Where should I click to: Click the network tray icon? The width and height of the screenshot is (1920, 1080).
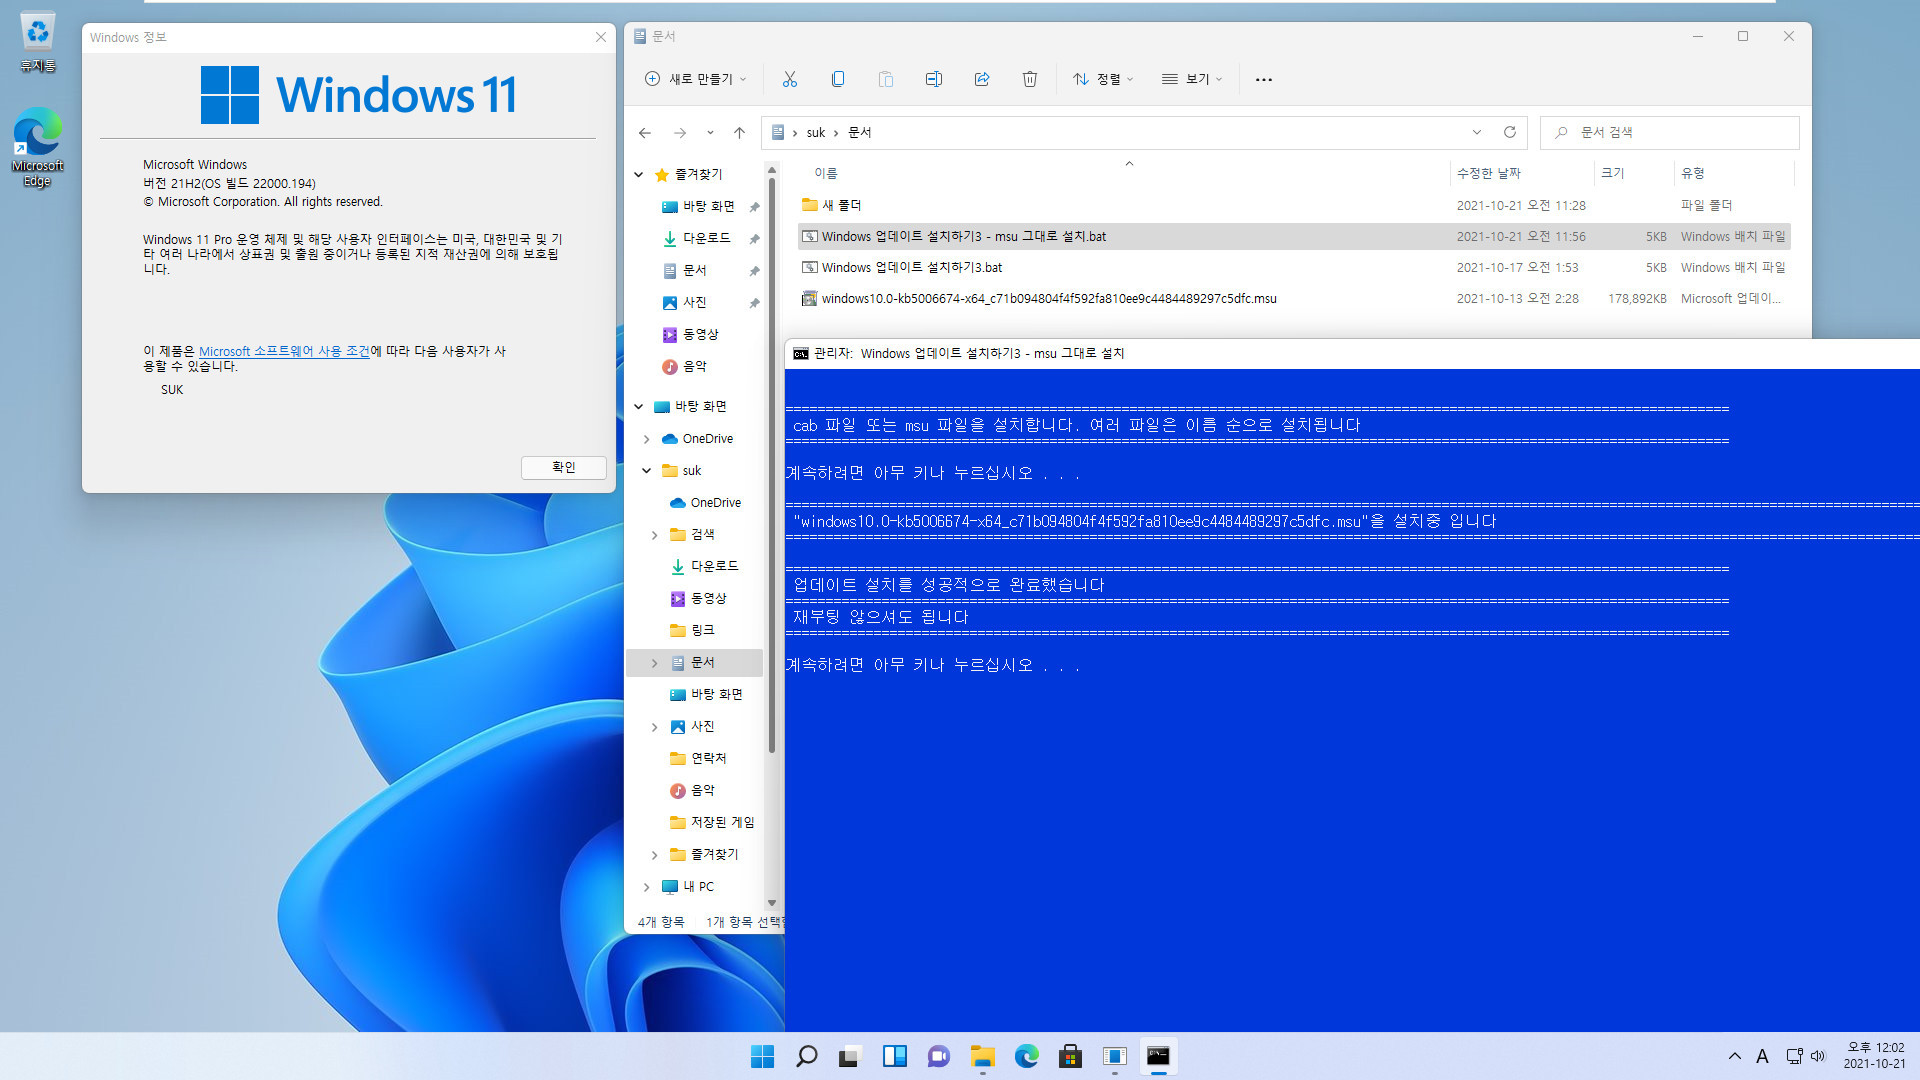pyautogui.click(x=1794, y=1056)
